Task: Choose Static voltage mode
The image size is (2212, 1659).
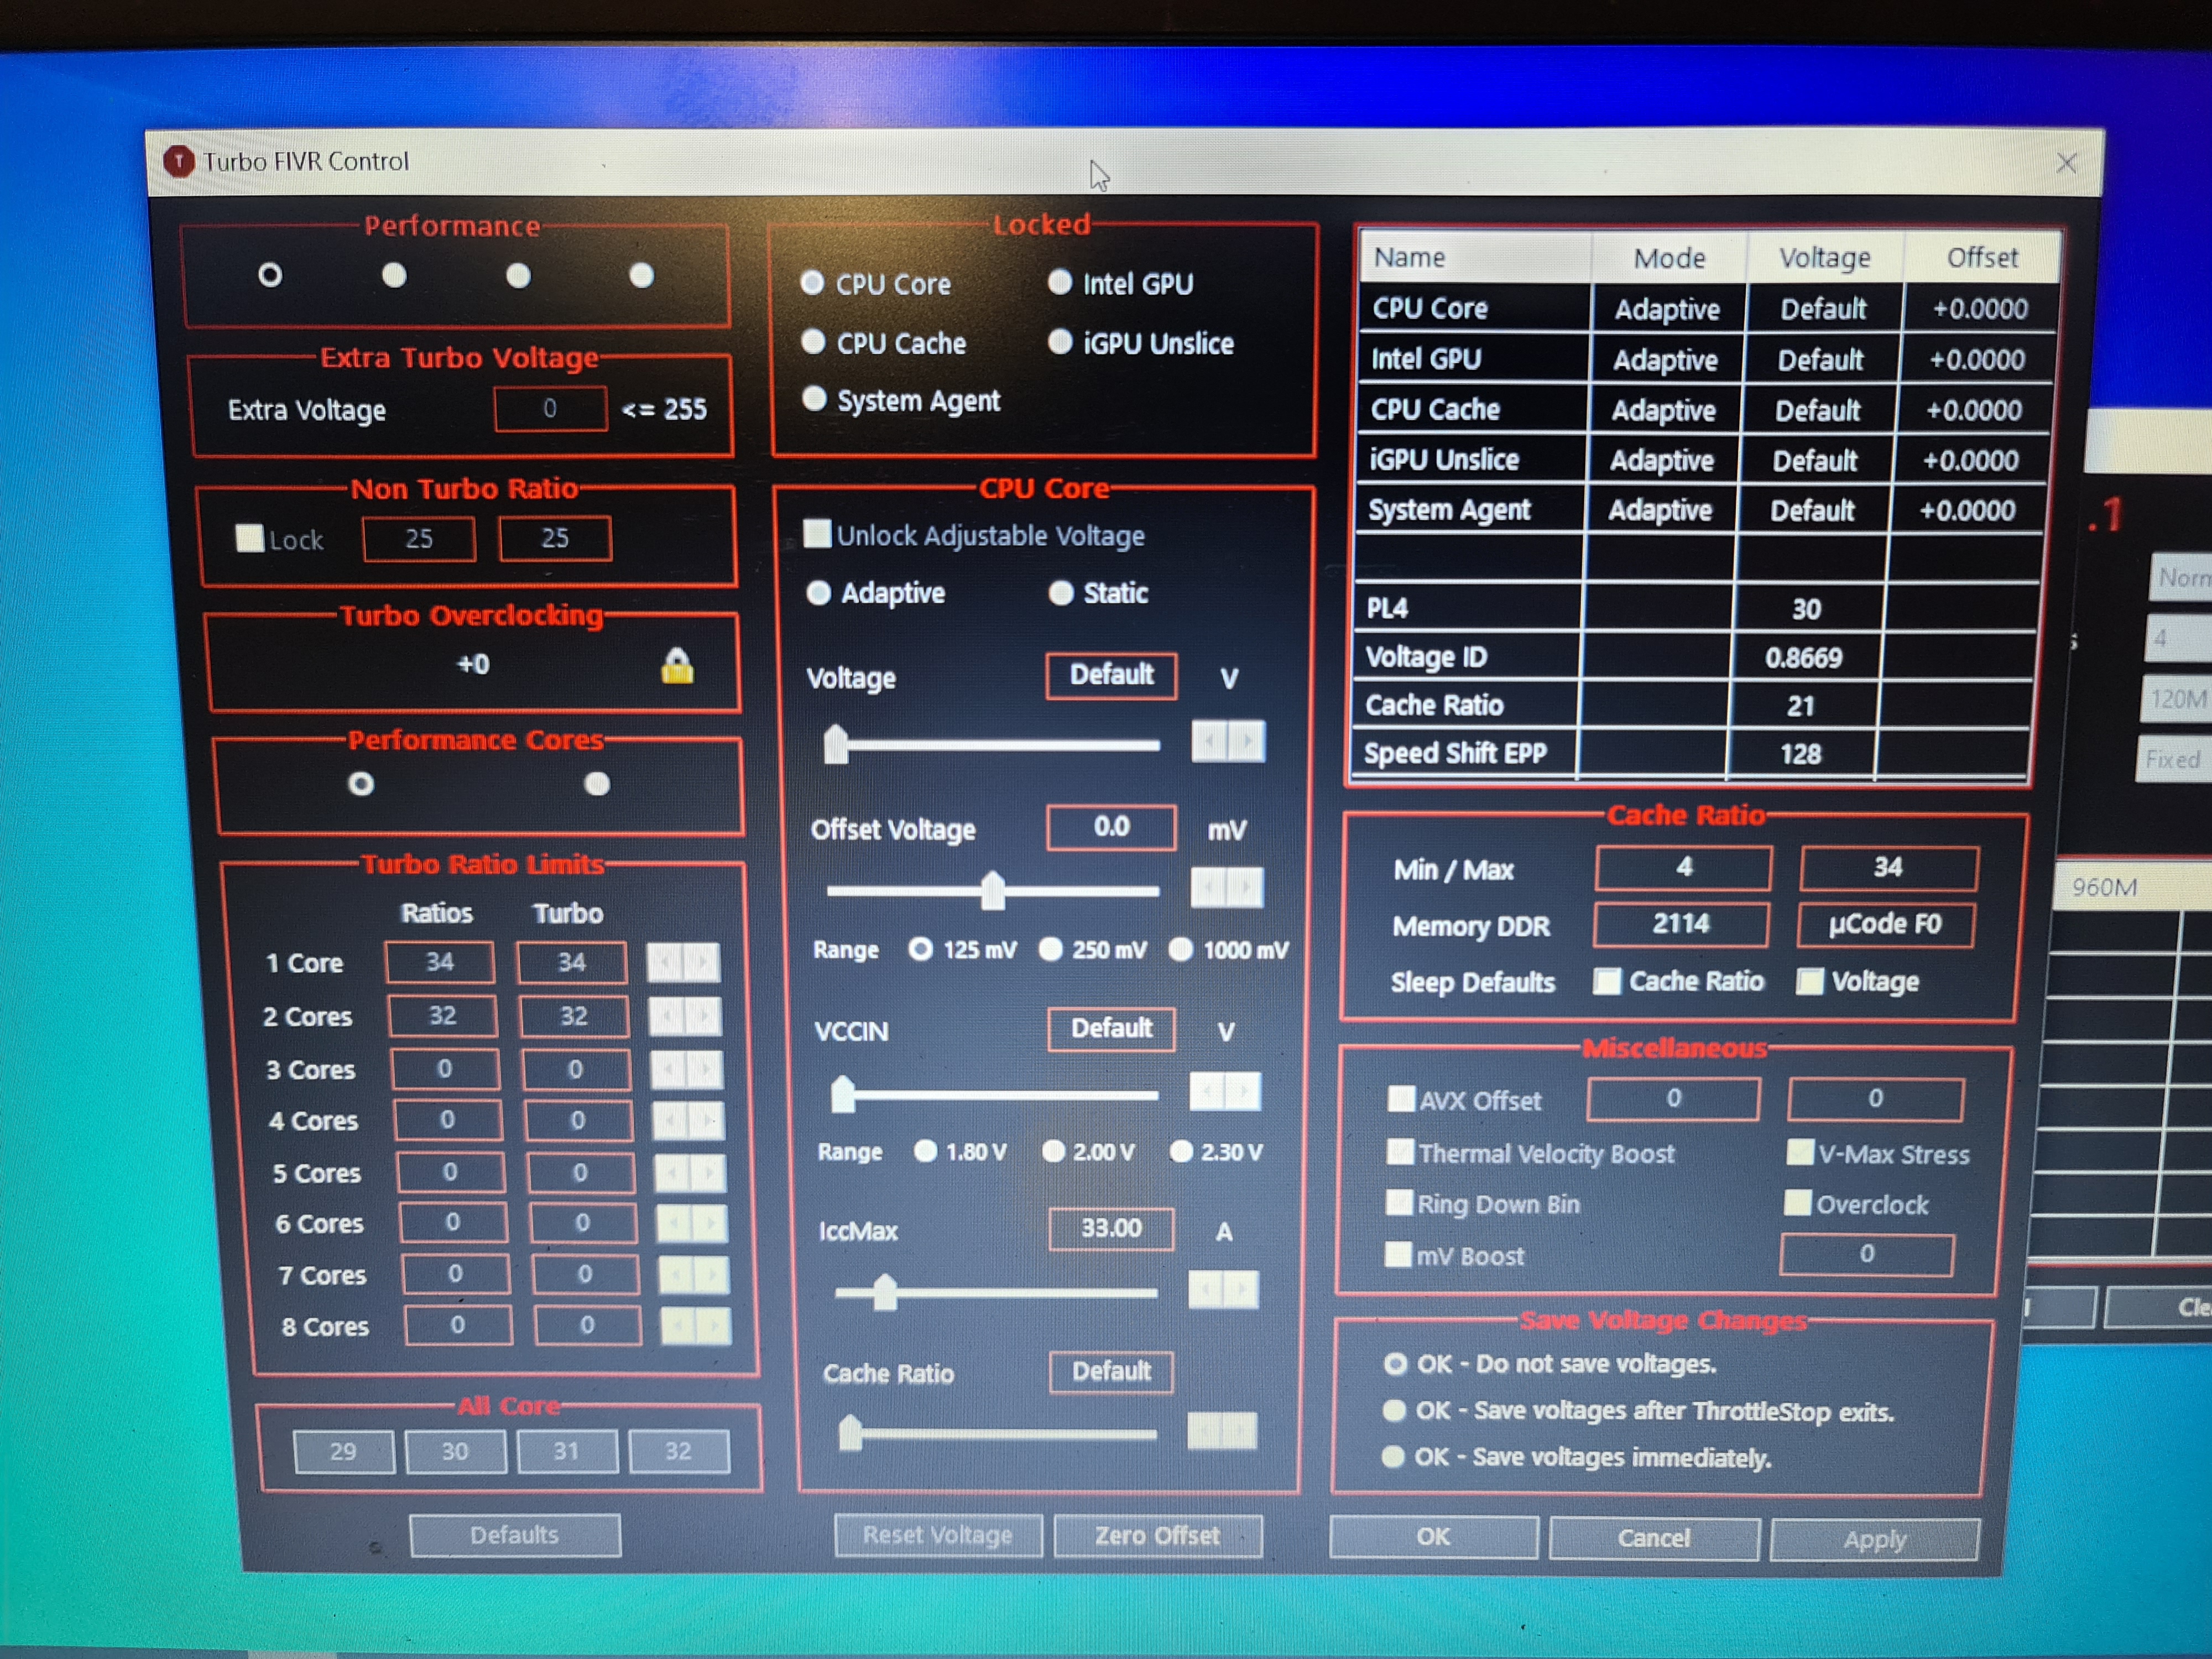Action: (x=1060, y=593)
